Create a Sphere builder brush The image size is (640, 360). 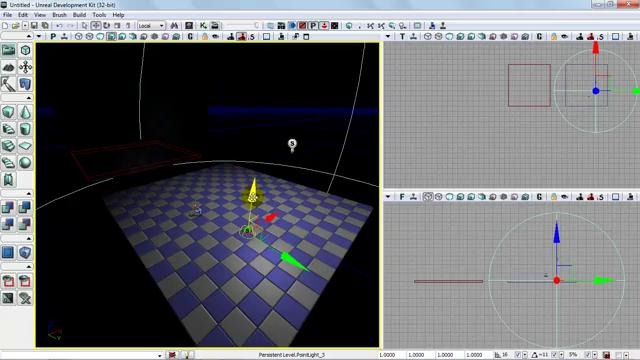[x=25, y=162]
